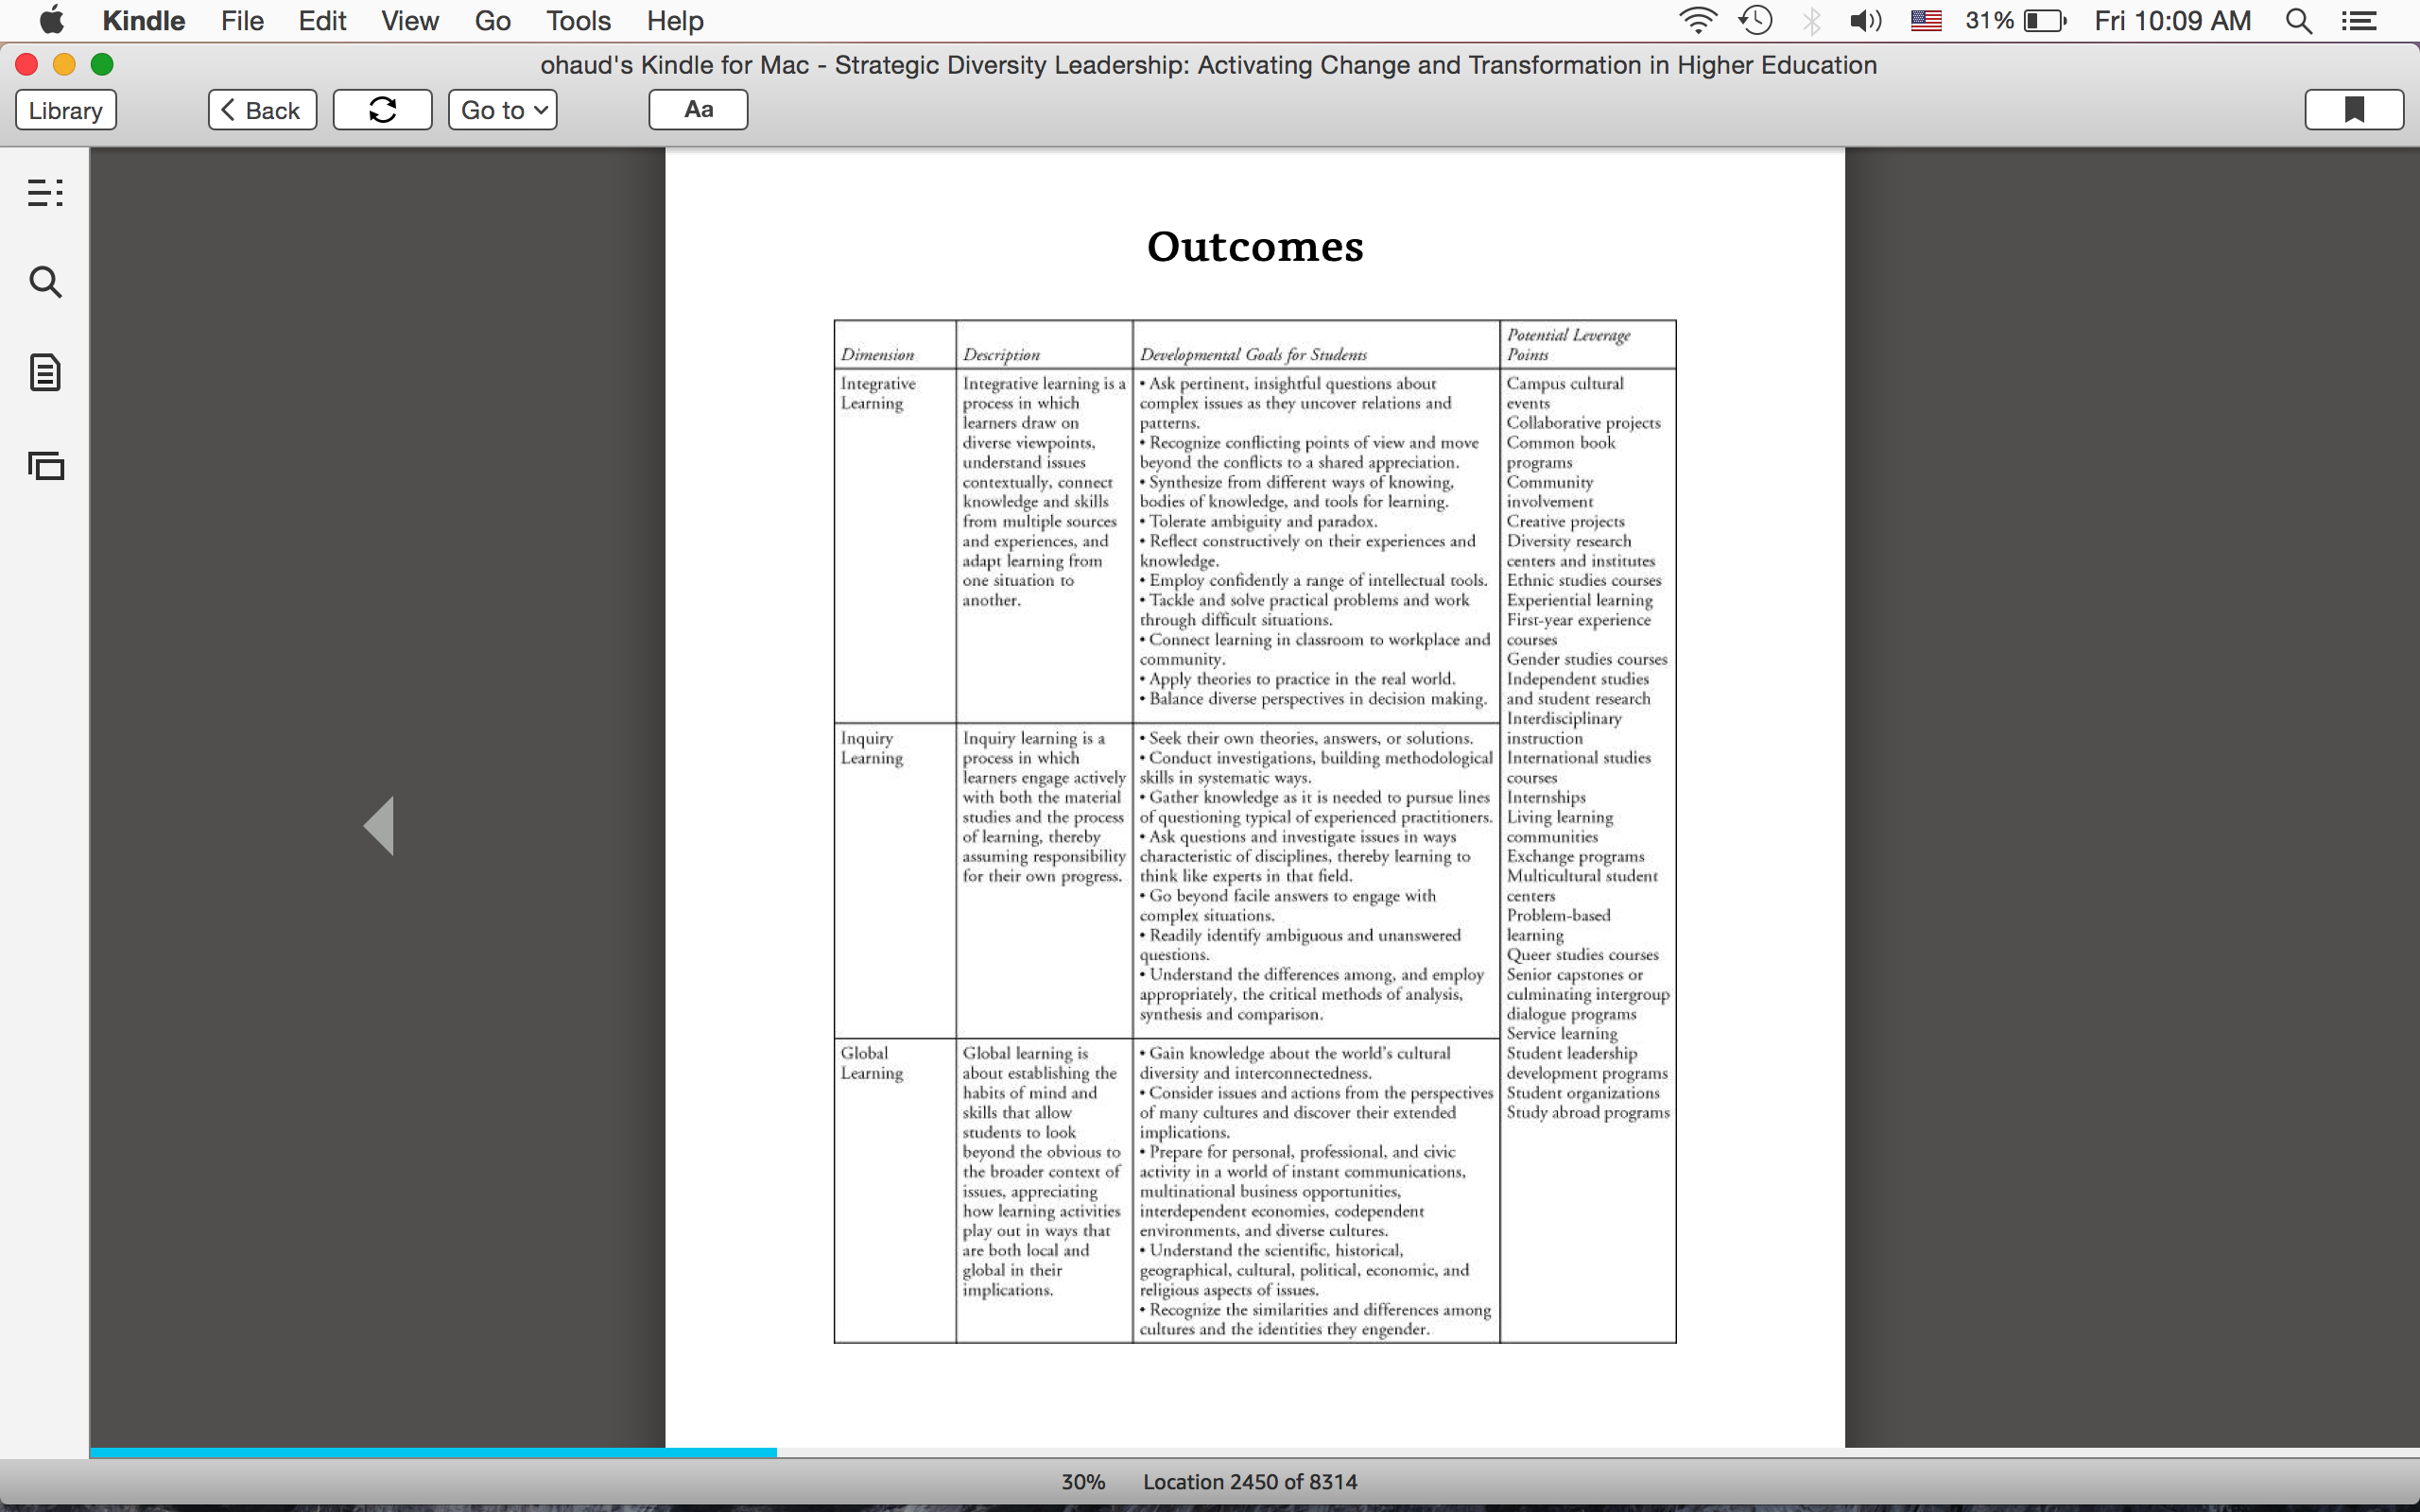Open the Apple menu
This screenshot has height=1512, width=2420.
click(x=51, y=20)
